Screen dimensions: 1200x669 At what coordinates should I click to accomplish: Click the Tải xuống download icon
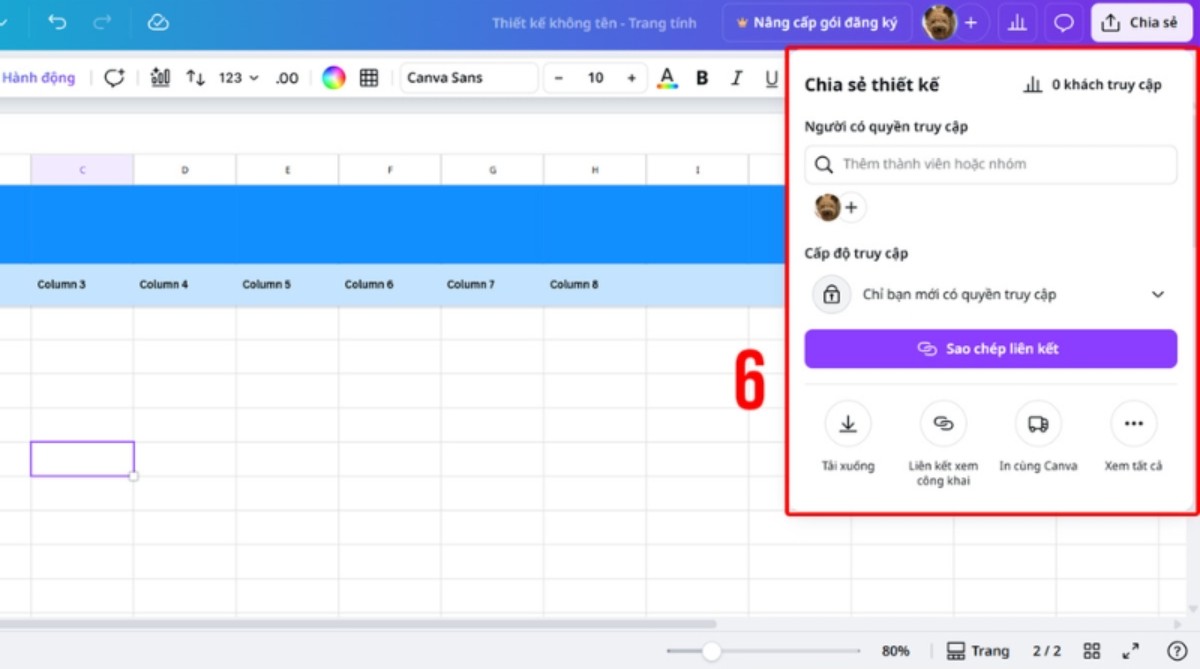click(848, 424)
